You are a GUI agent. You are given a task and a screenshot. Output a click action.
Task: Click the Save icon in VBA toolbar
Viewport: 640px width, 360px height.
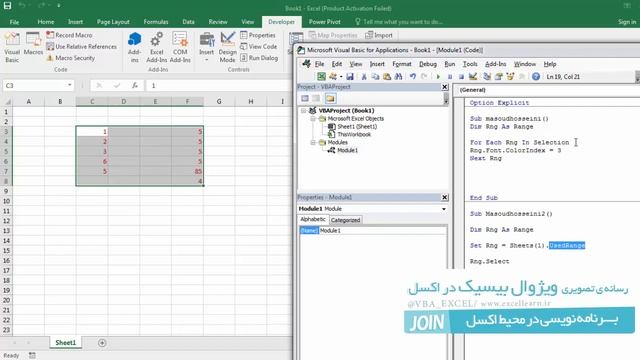tap(350, 76)
